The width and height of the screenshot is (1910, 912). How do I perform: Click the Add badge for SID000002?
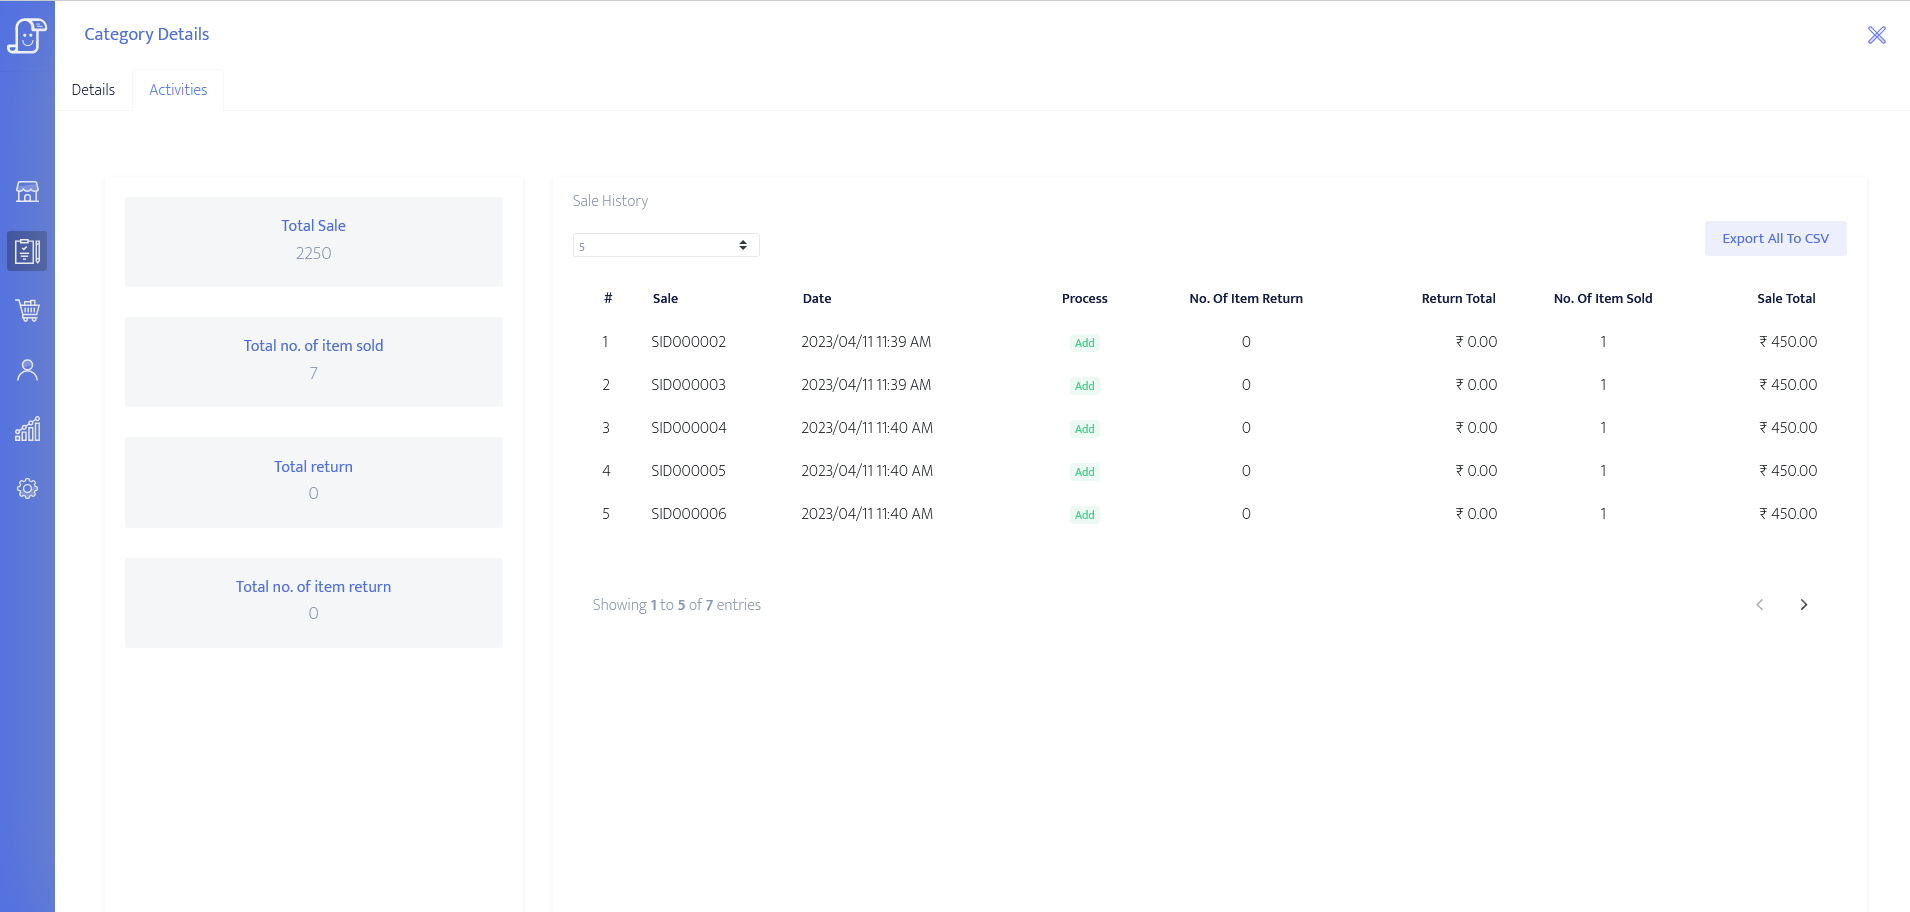(1084, 343)
